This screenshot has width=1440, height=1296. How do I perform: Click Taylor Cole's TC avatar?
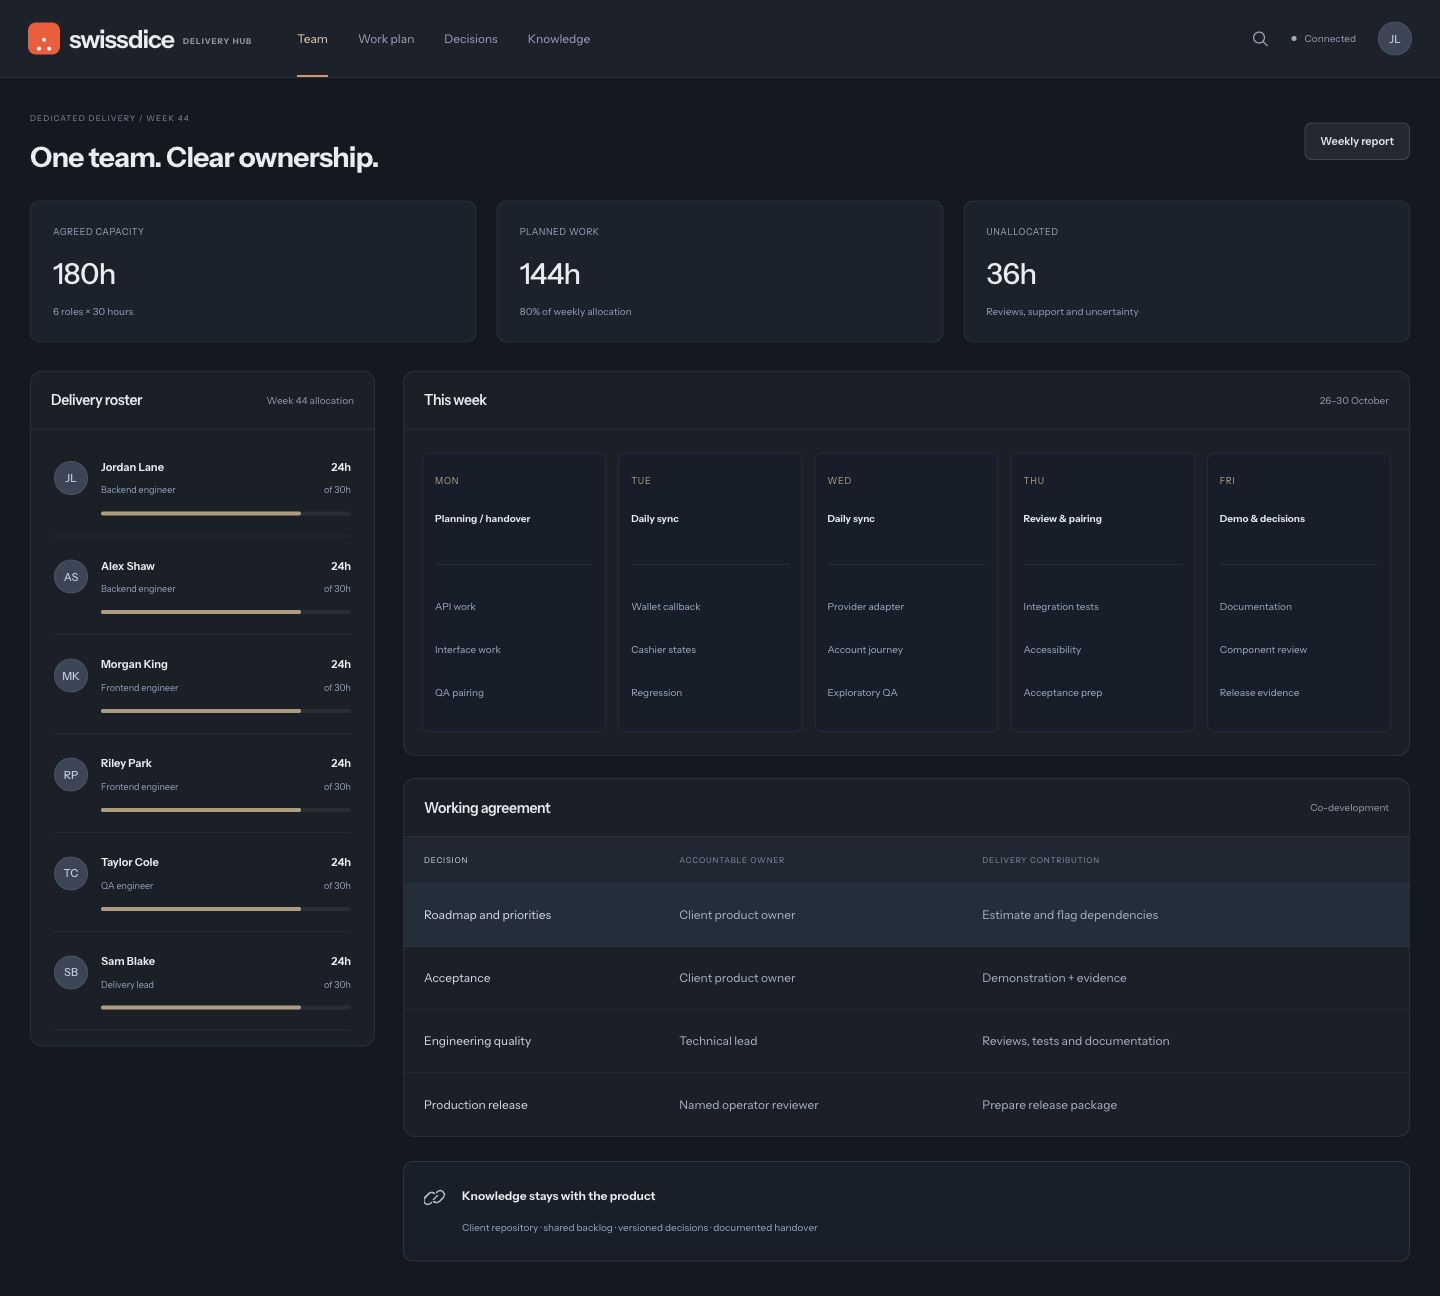click(x=71, y=873)
